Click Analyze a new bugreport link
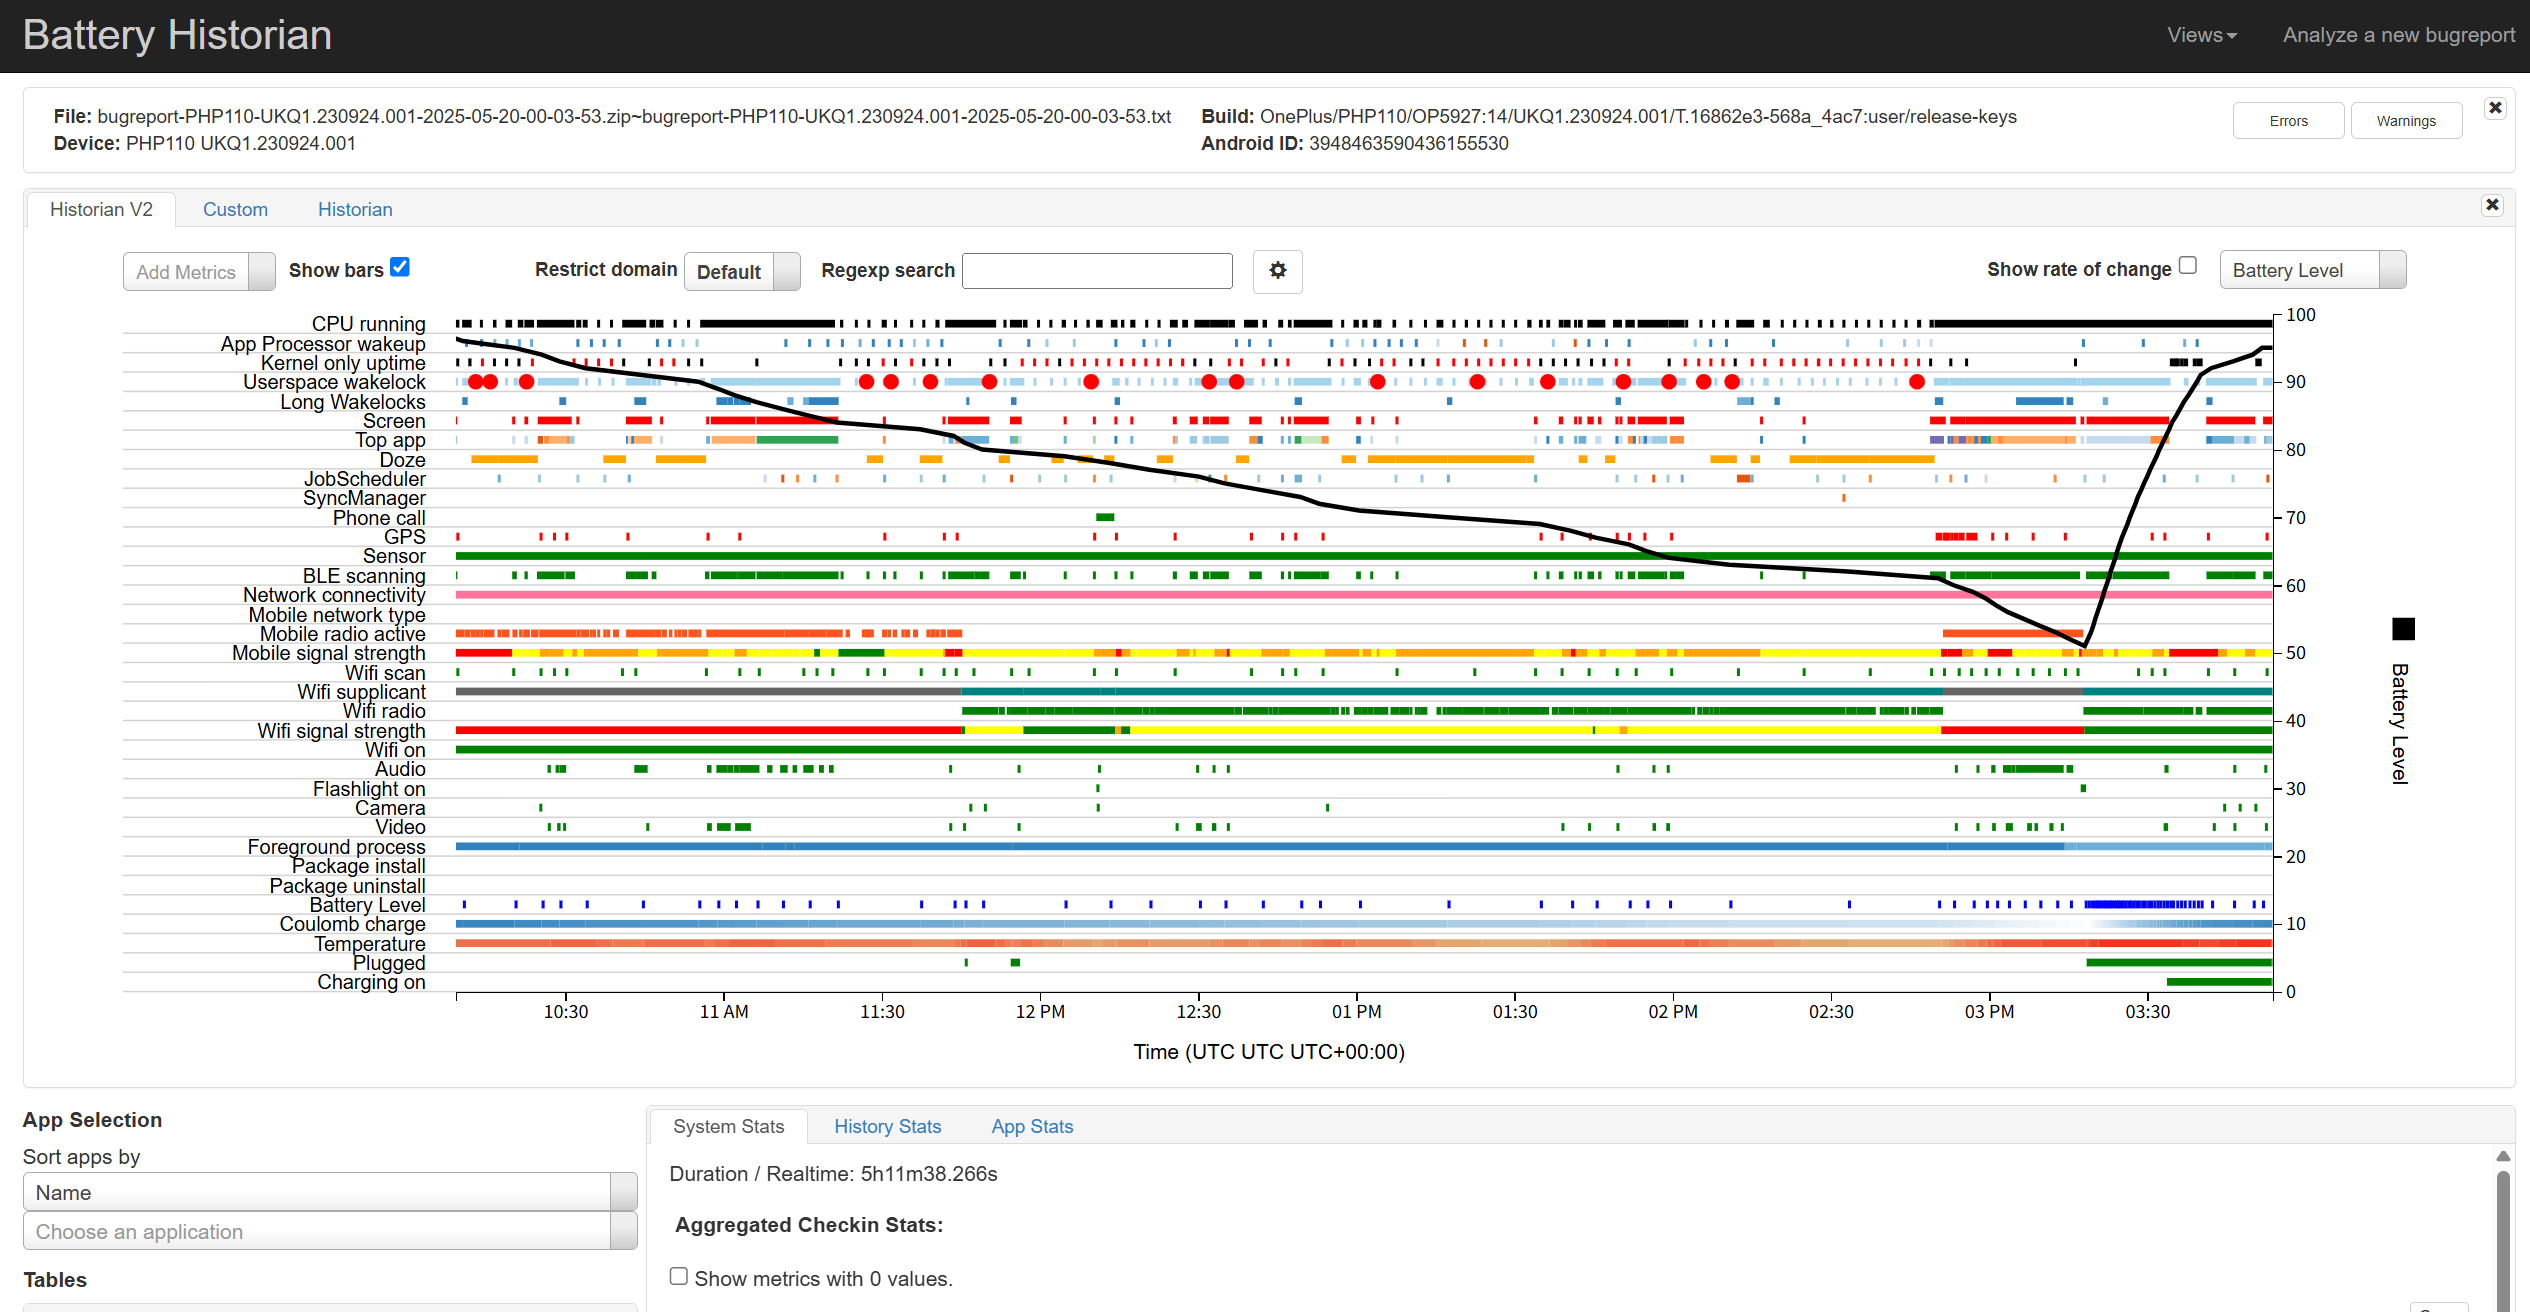The width and height of the screenshot is (2530, 1312). click(x=2398, y=35)
